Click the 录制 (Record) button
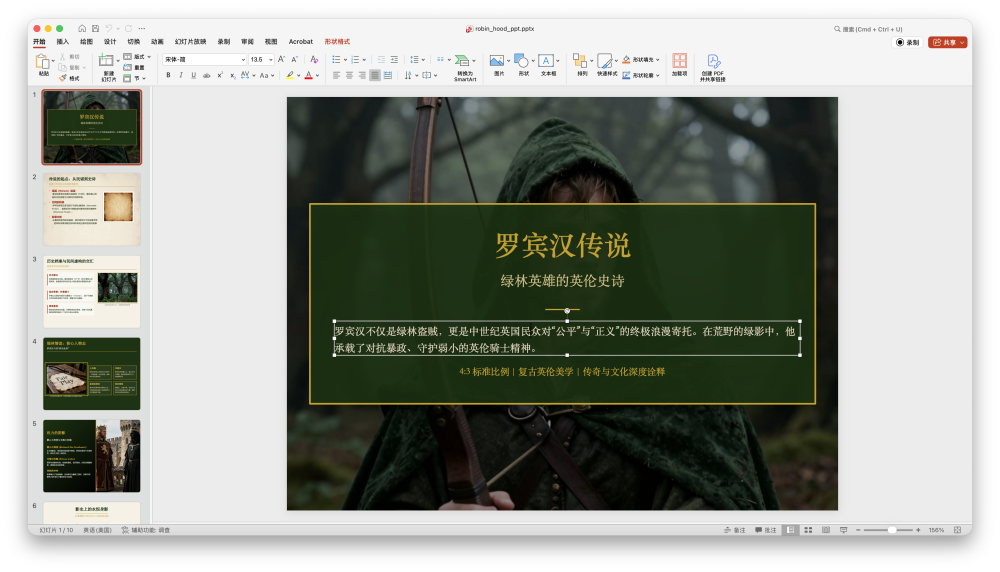Viewport: 1000px width, 572px height. click(907, 42)
